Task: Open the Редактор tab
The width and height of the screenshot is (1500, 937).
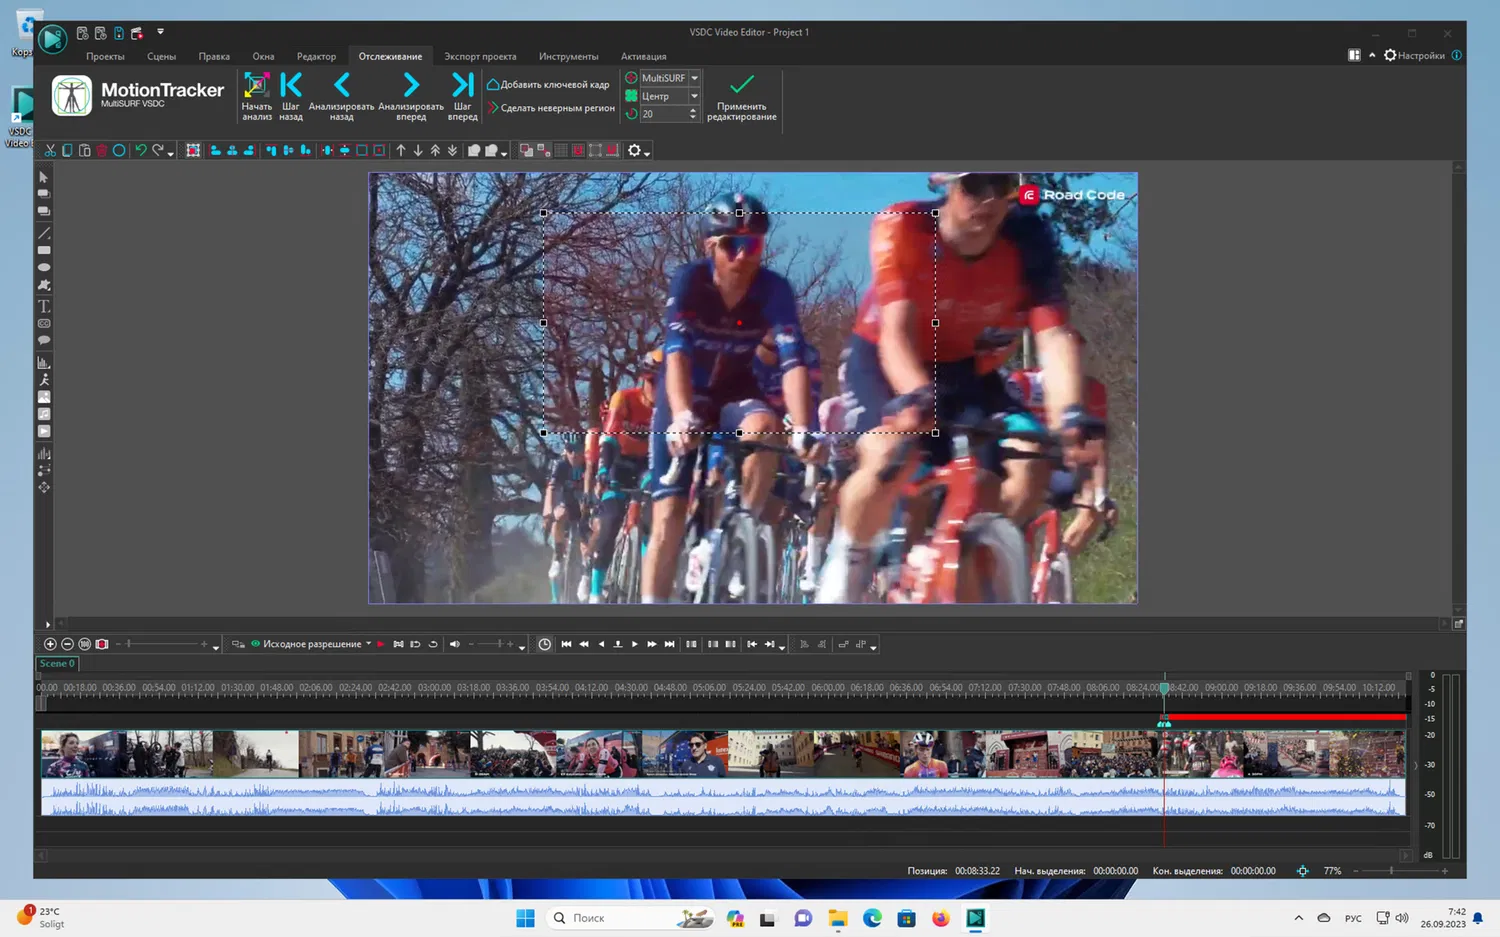Action: [316, 56]
